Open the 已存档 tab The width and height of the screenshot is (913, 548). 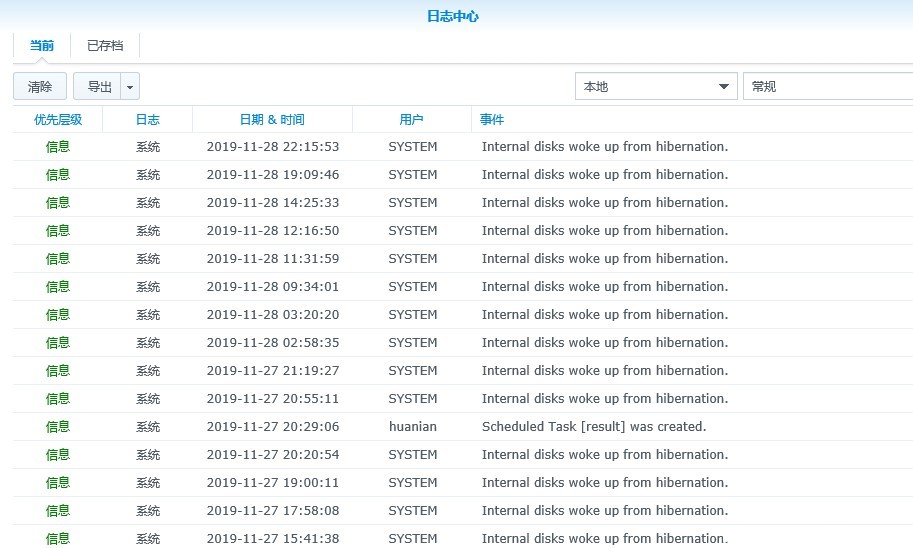pyautogui.click(x=105, y=46)
